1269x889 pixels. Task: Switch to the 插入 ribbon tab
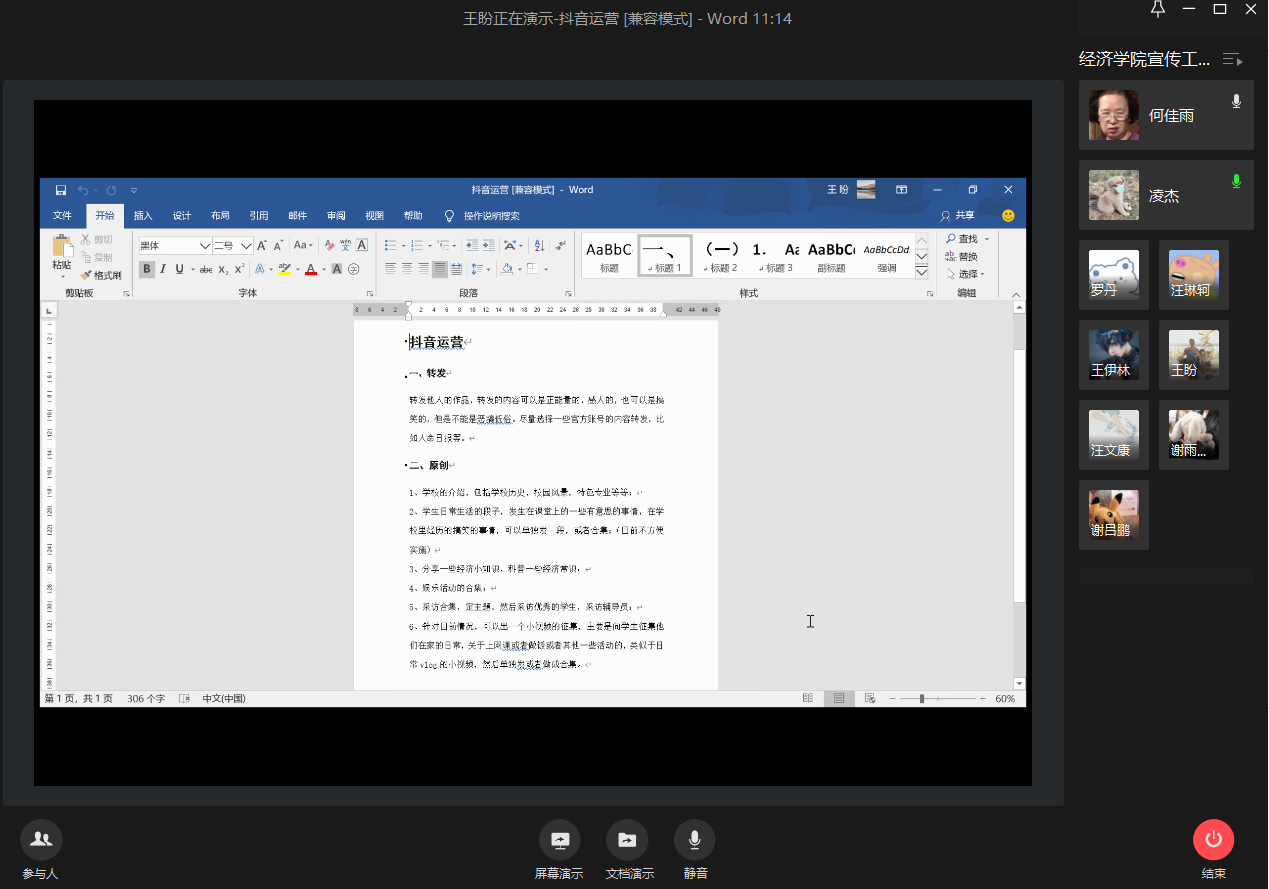click(x=143, y=216)
